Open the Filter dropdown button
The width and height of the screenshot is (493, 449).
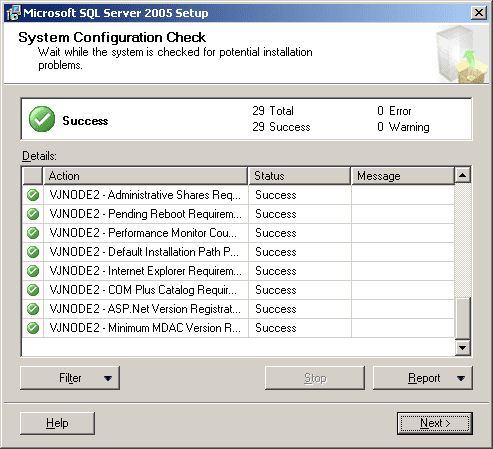click(x=70, y=378)
